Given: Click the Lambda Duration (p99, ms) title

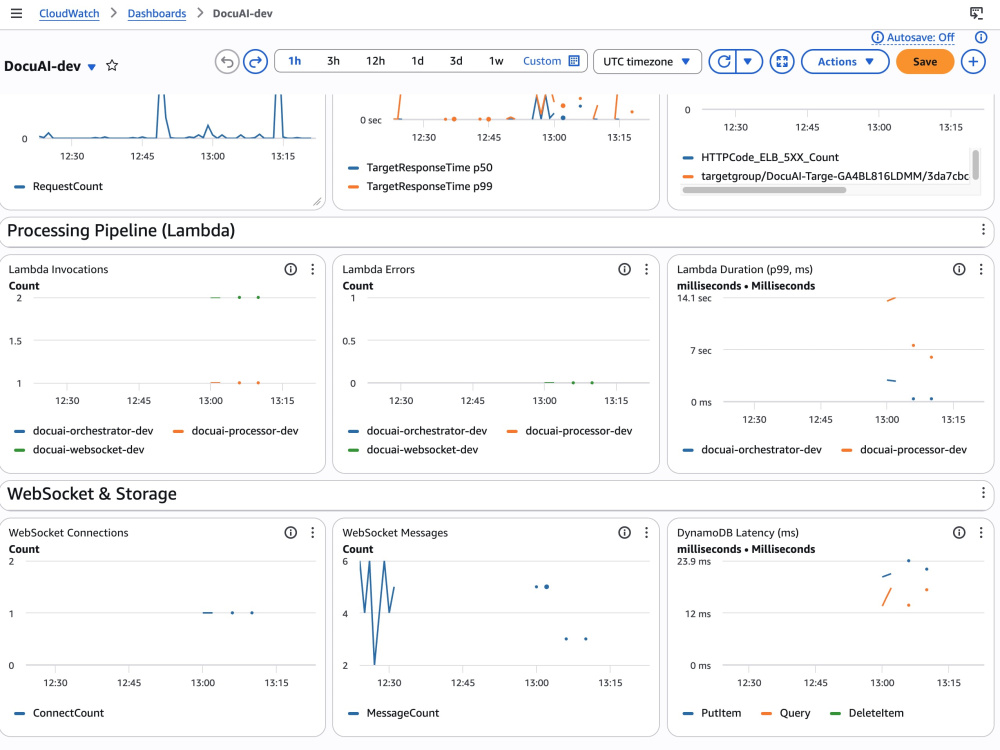Looking at the screenshot, I should tap(745, 269).
